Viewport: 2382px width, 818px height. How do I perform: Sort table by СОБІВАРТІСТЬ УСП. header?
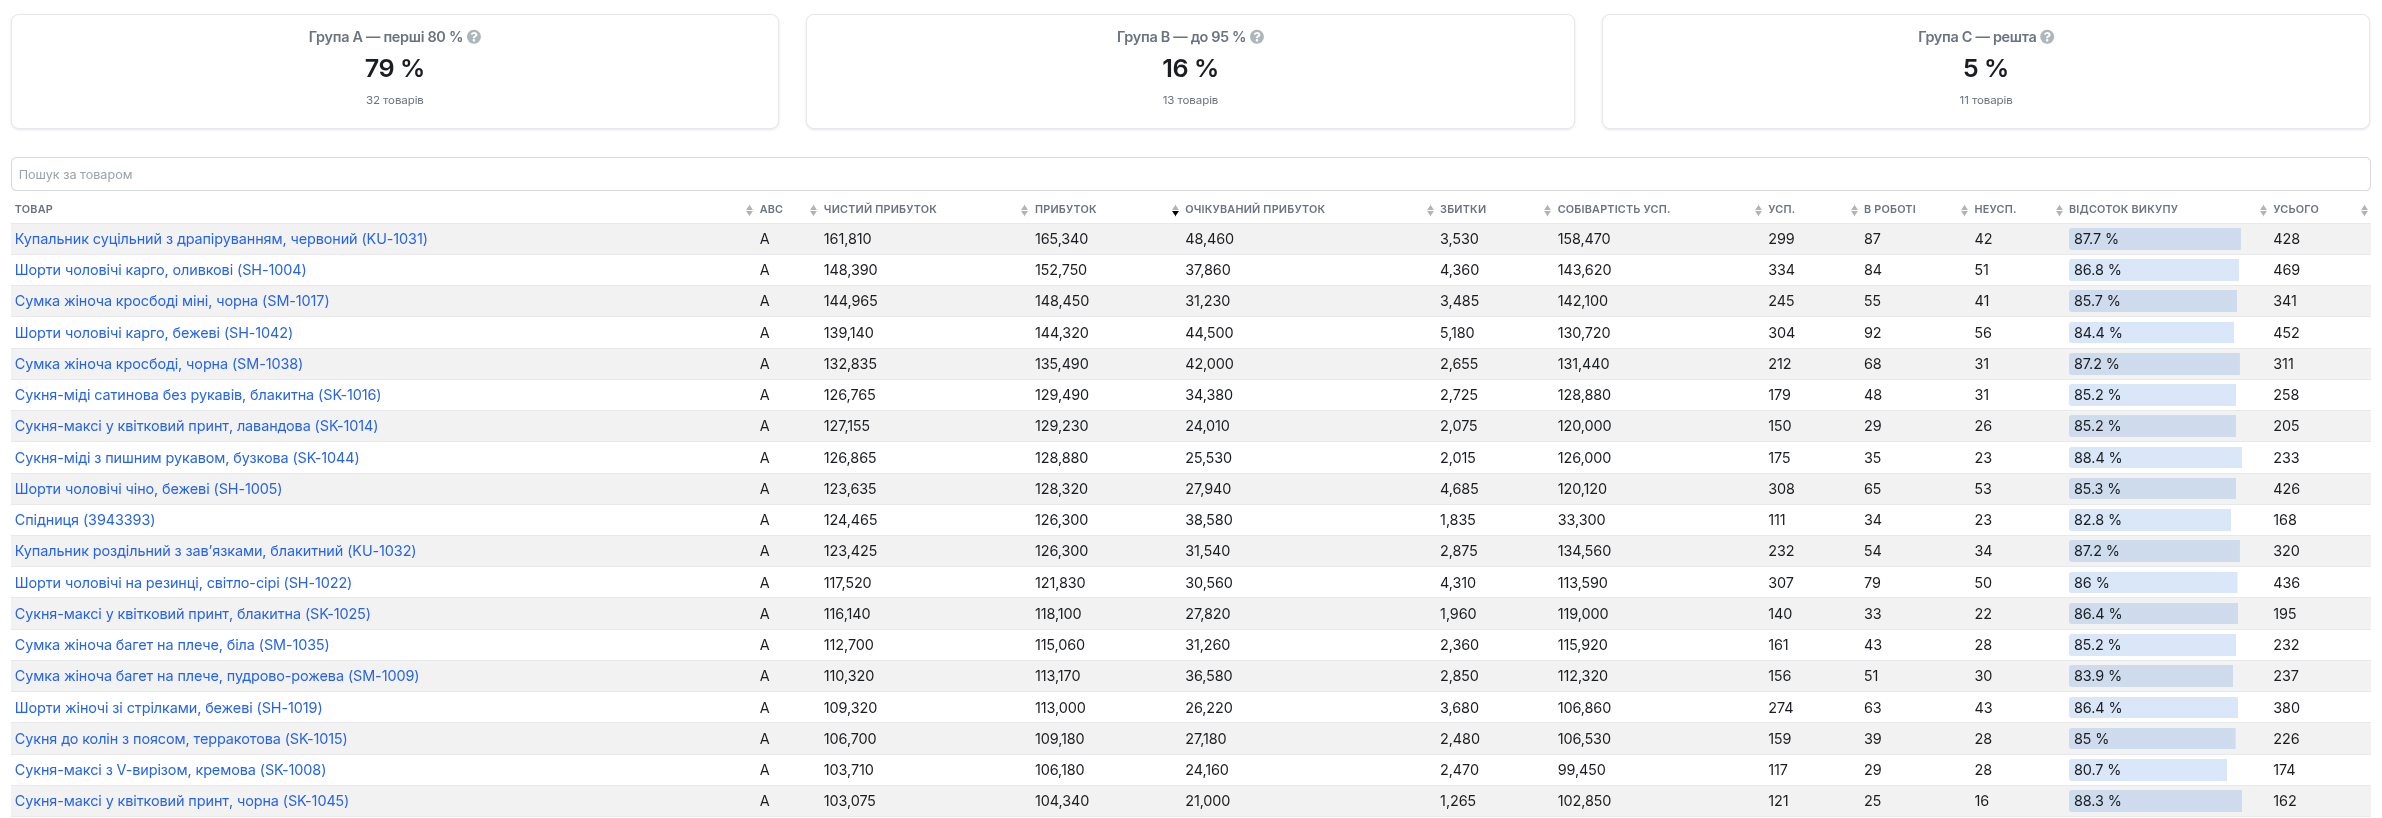(x=1613, y=209)
